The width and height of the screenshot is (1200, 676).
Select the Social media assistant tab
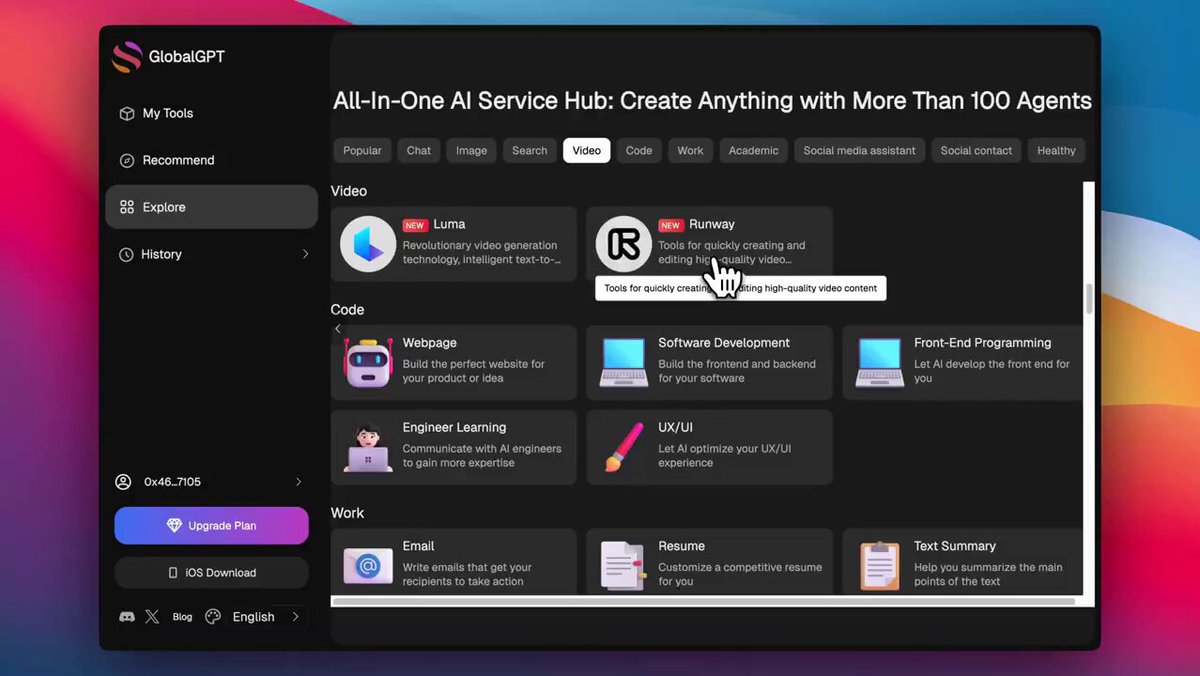(859, 151)
